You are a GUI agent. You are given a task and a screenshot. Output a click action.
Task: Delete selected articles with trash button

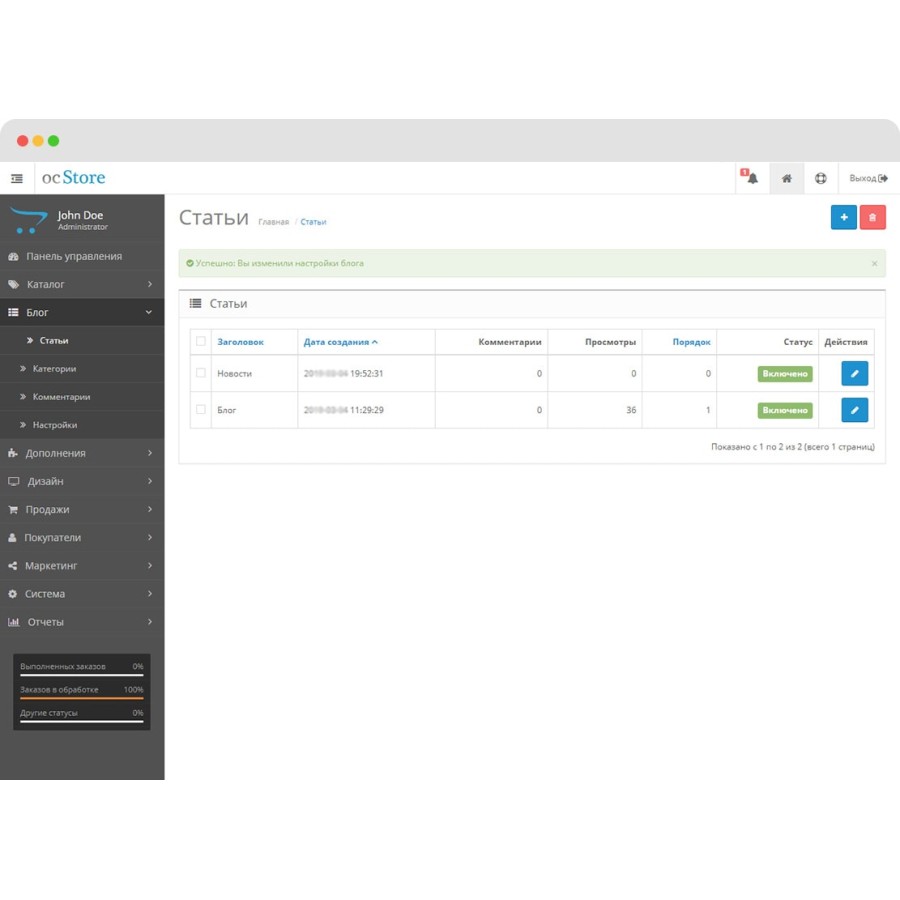872,217
